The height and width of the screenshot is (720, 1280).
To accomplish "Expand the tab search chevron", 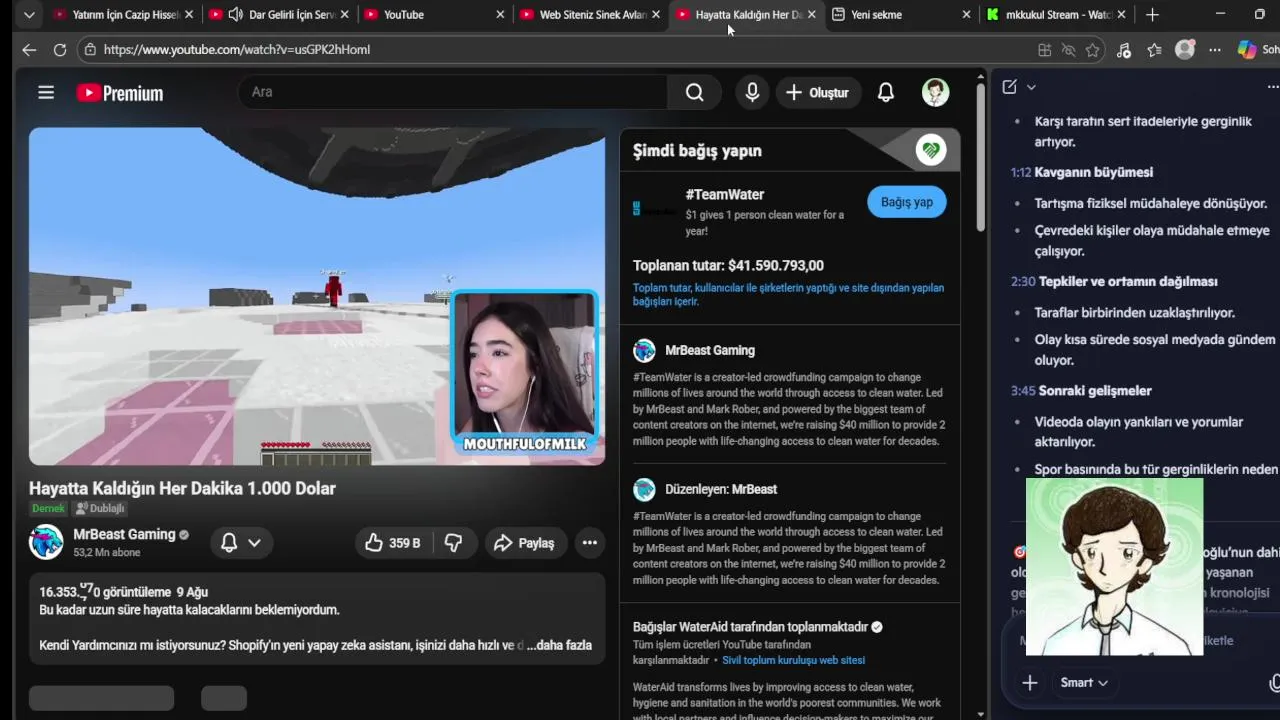I will tap(29, 15).
